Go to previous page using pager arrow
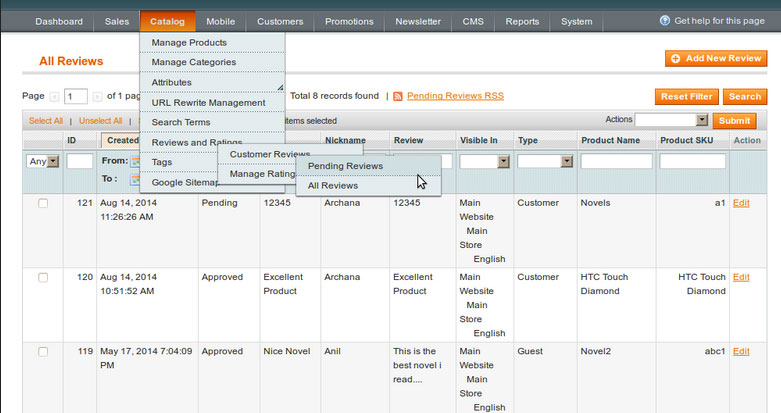 (55, 97)
